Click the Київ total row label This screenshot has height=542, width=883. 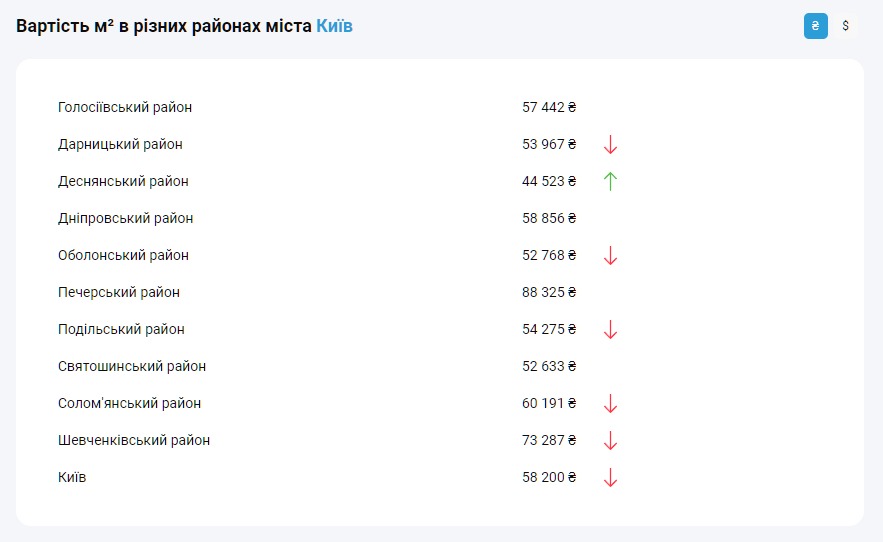(x=72, y=477)
